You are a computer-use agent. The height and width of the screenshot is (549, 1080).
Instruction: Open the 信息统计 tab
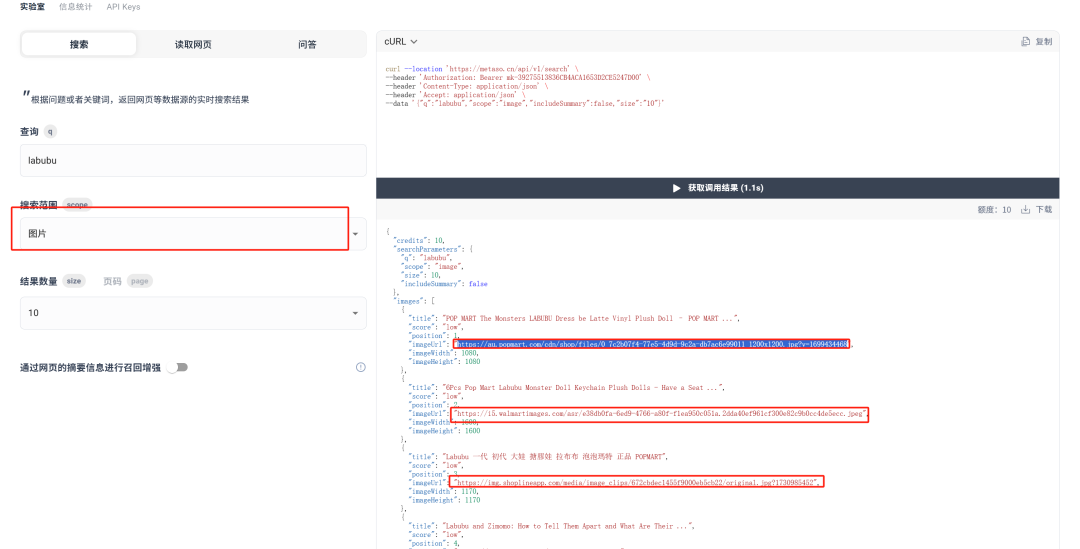pos(75,7)
